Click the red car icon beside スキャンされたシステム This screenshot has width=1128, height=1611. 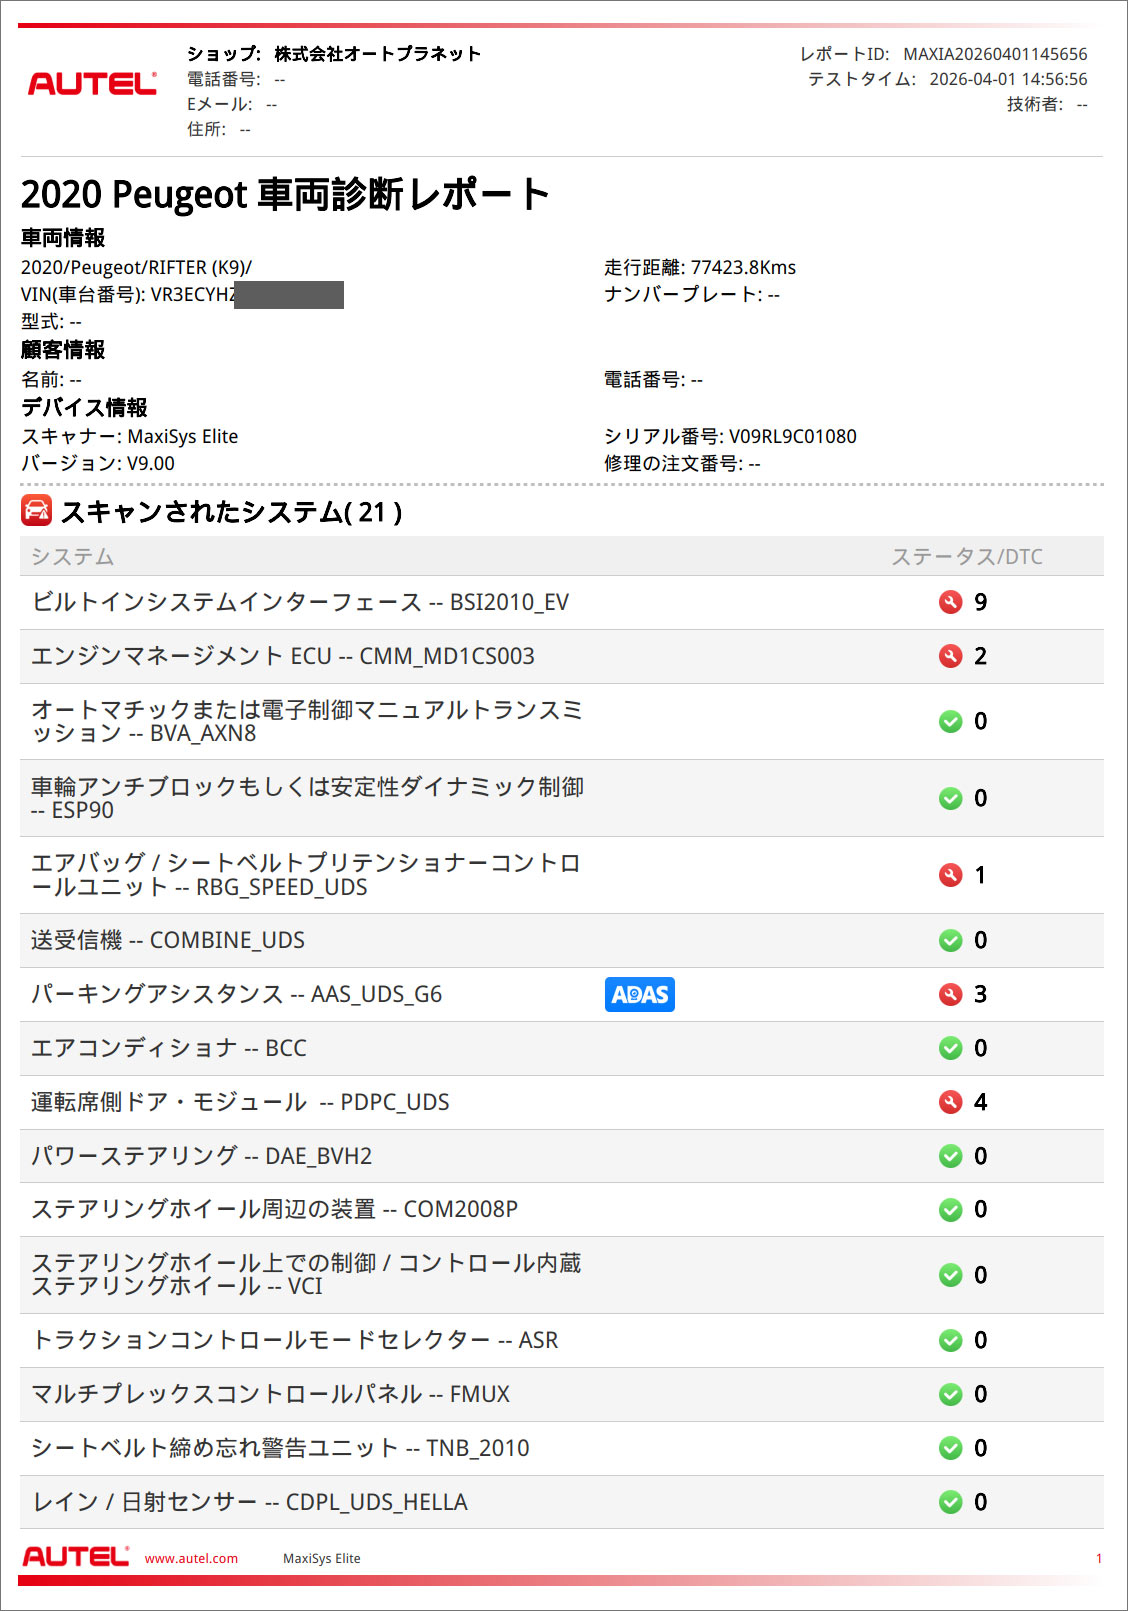[x=36, y=511]
